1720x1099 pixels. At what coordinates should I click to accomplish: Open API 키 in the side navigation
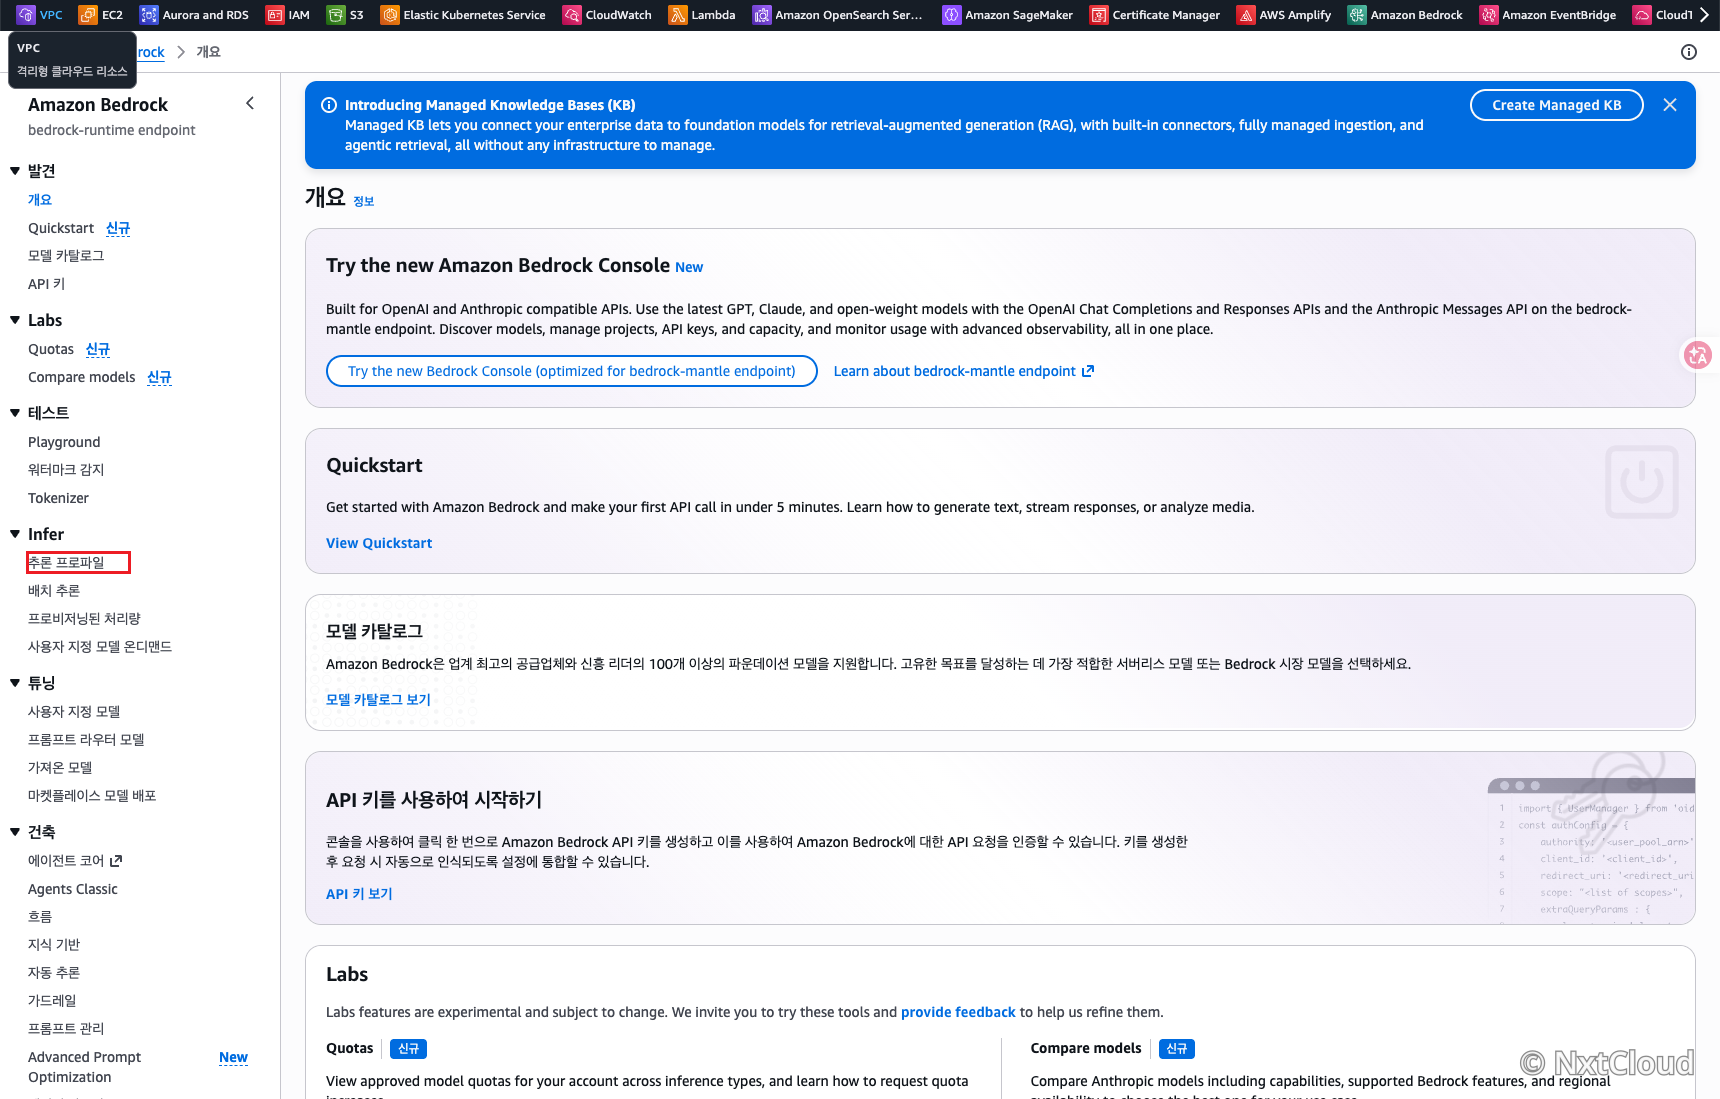coord(47,284)
